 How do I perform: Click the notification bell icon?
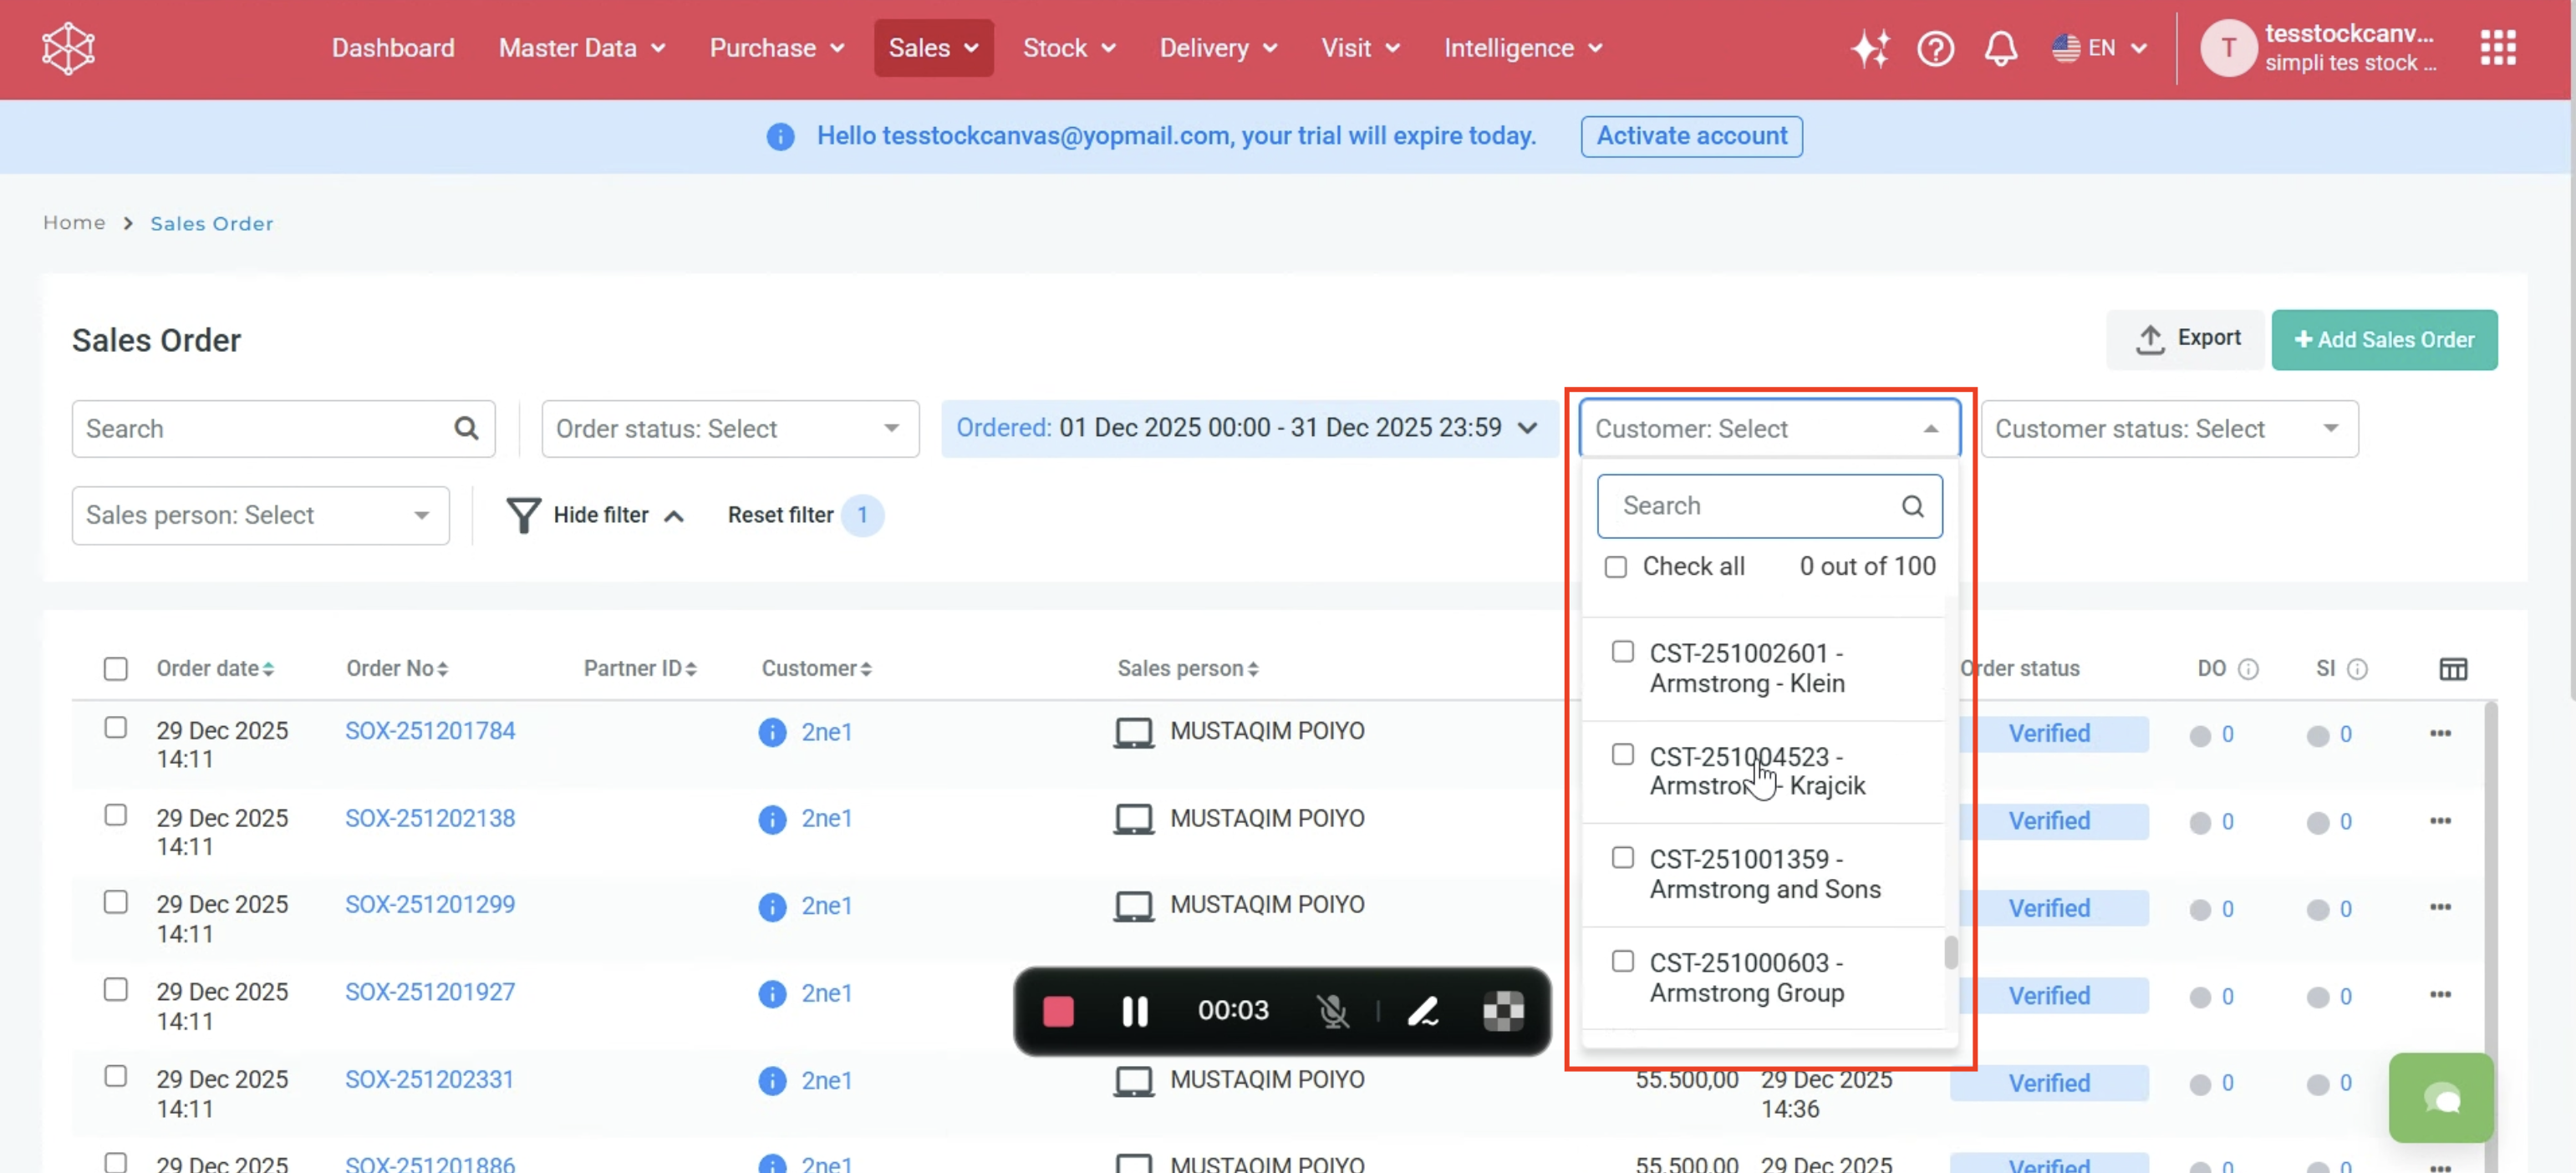[2000, 48]
